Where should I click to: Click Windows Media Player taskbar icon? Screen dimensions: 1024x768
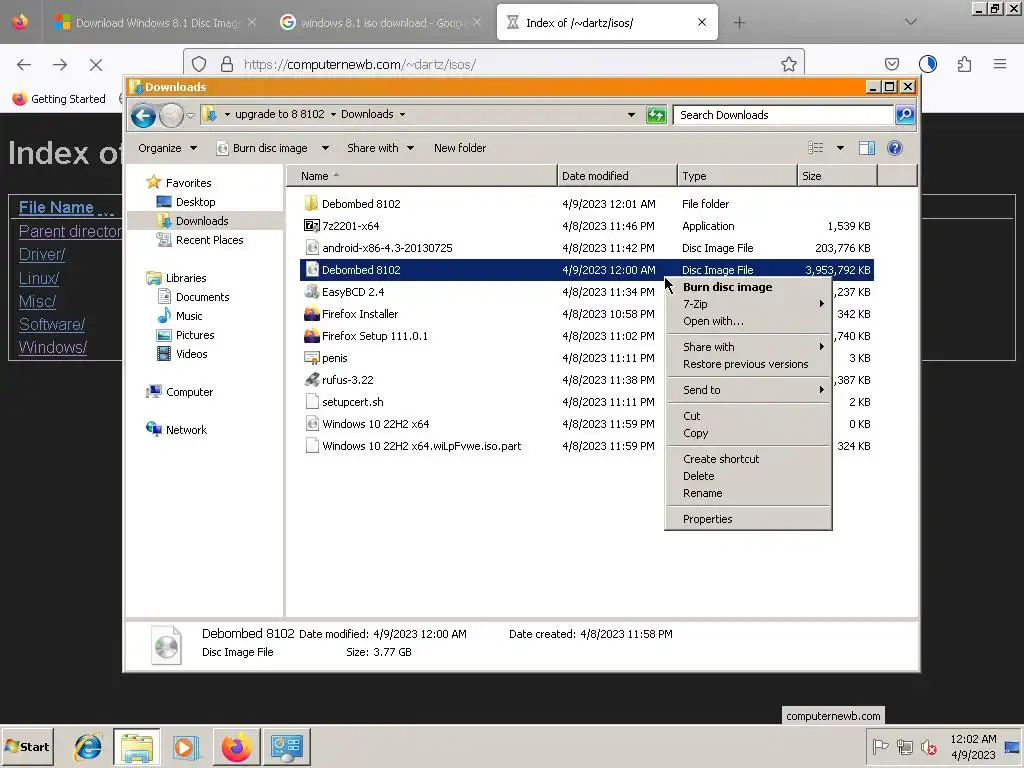point(186,747)
